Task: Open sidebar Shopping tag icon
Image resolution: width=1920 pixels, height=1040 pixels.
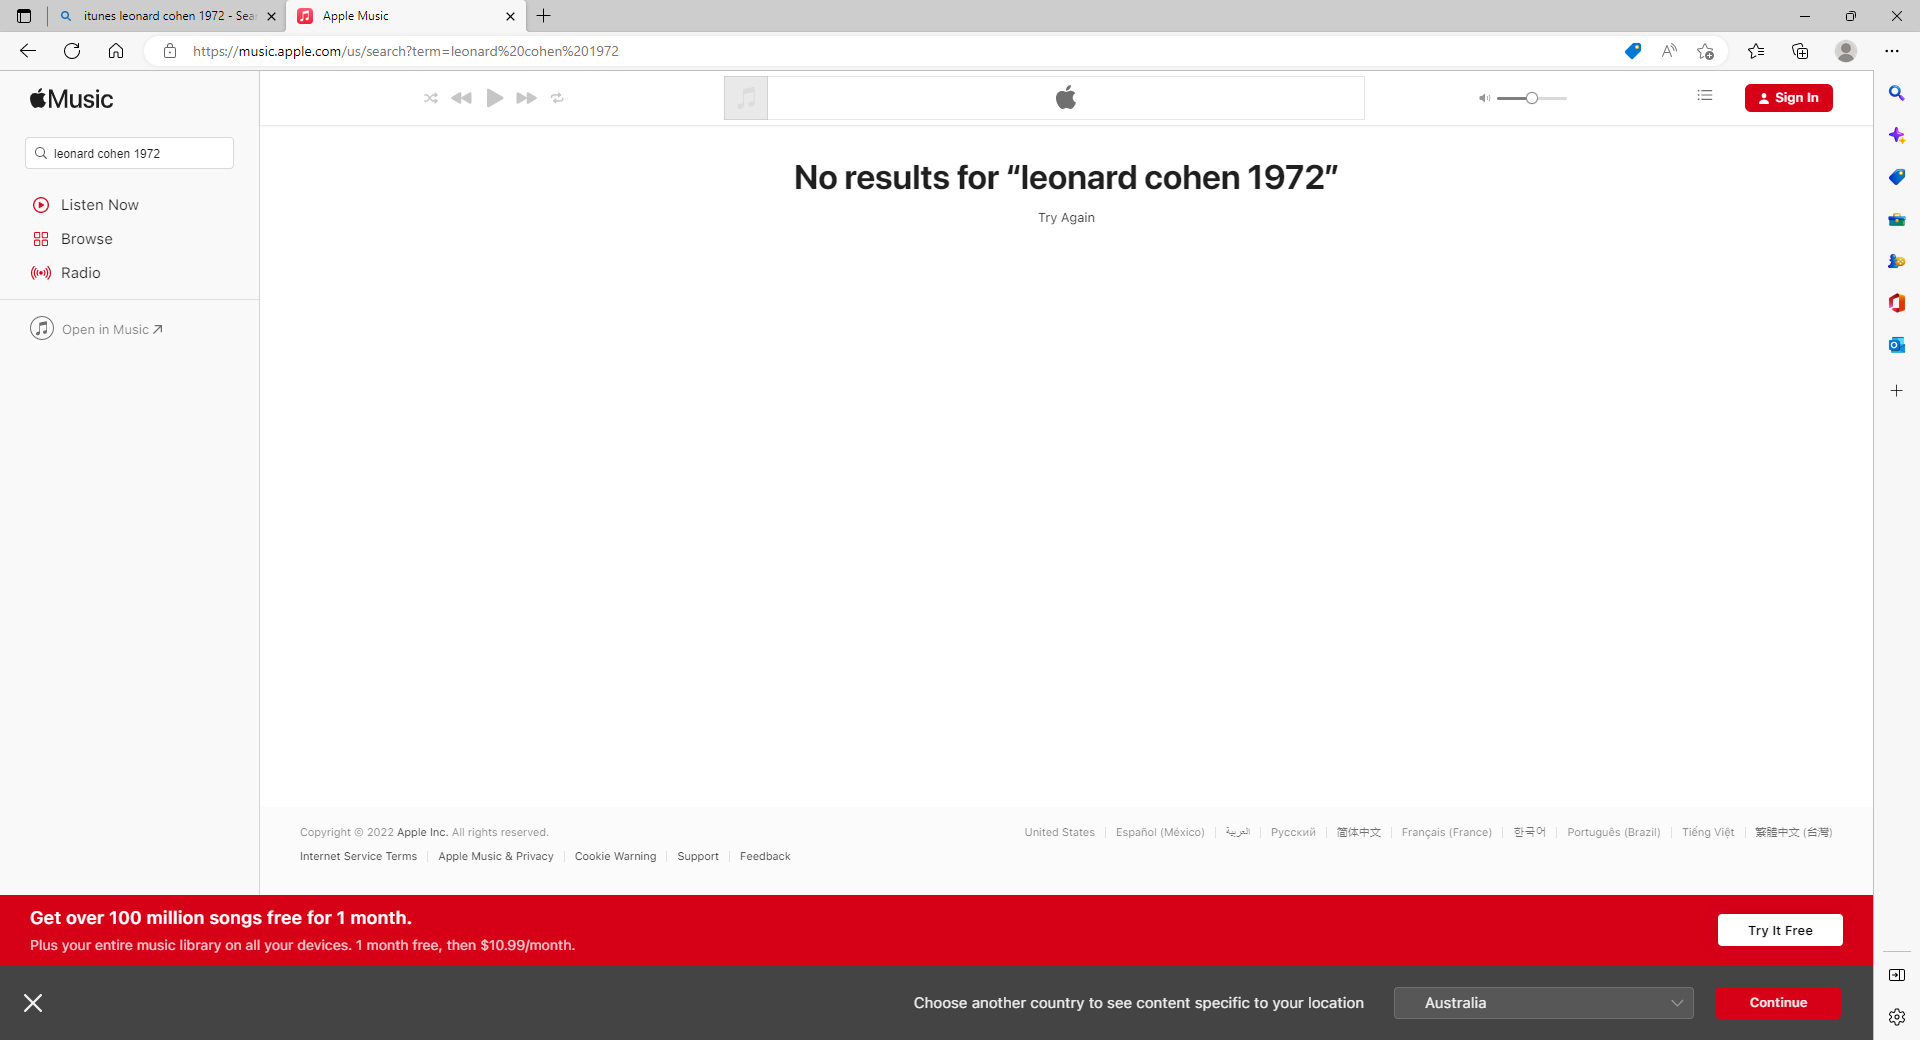Action: pyautogui.click(x=1896, y=177)
